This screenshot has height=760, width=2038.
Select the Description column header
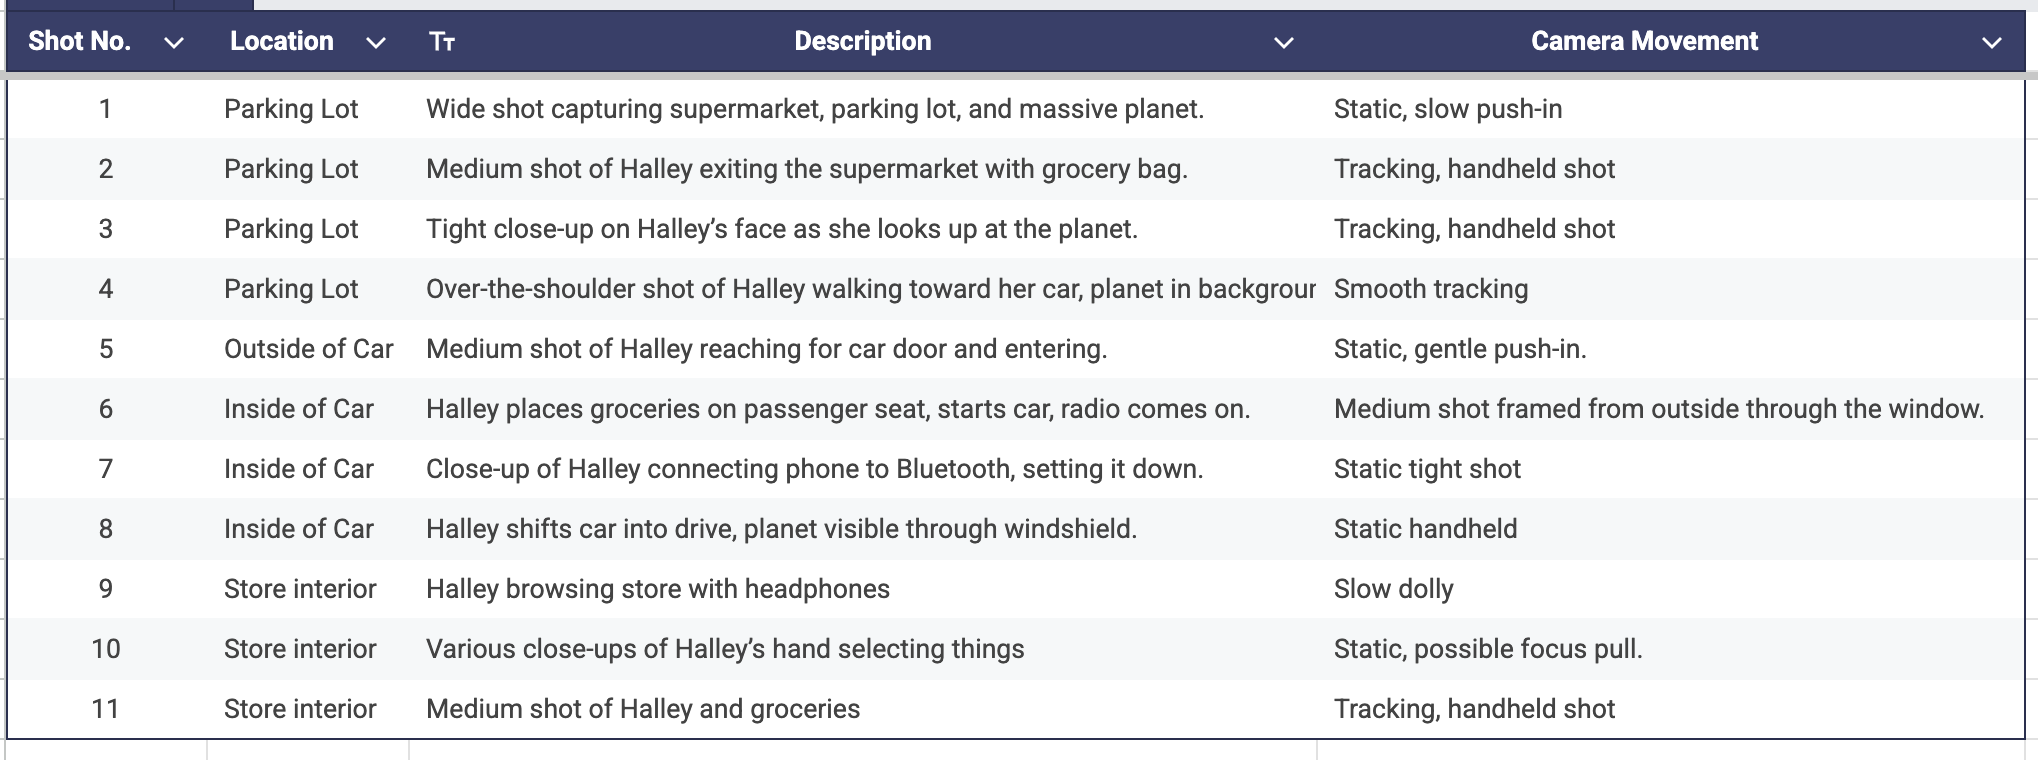(x=862, y=41)
